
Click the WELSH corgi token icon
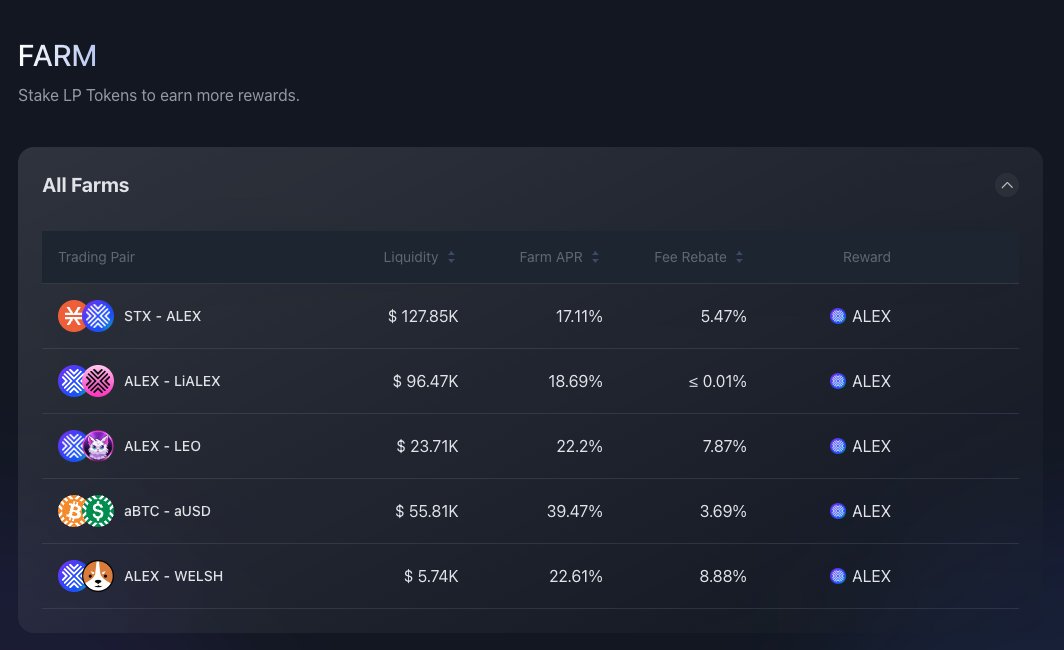98,576
